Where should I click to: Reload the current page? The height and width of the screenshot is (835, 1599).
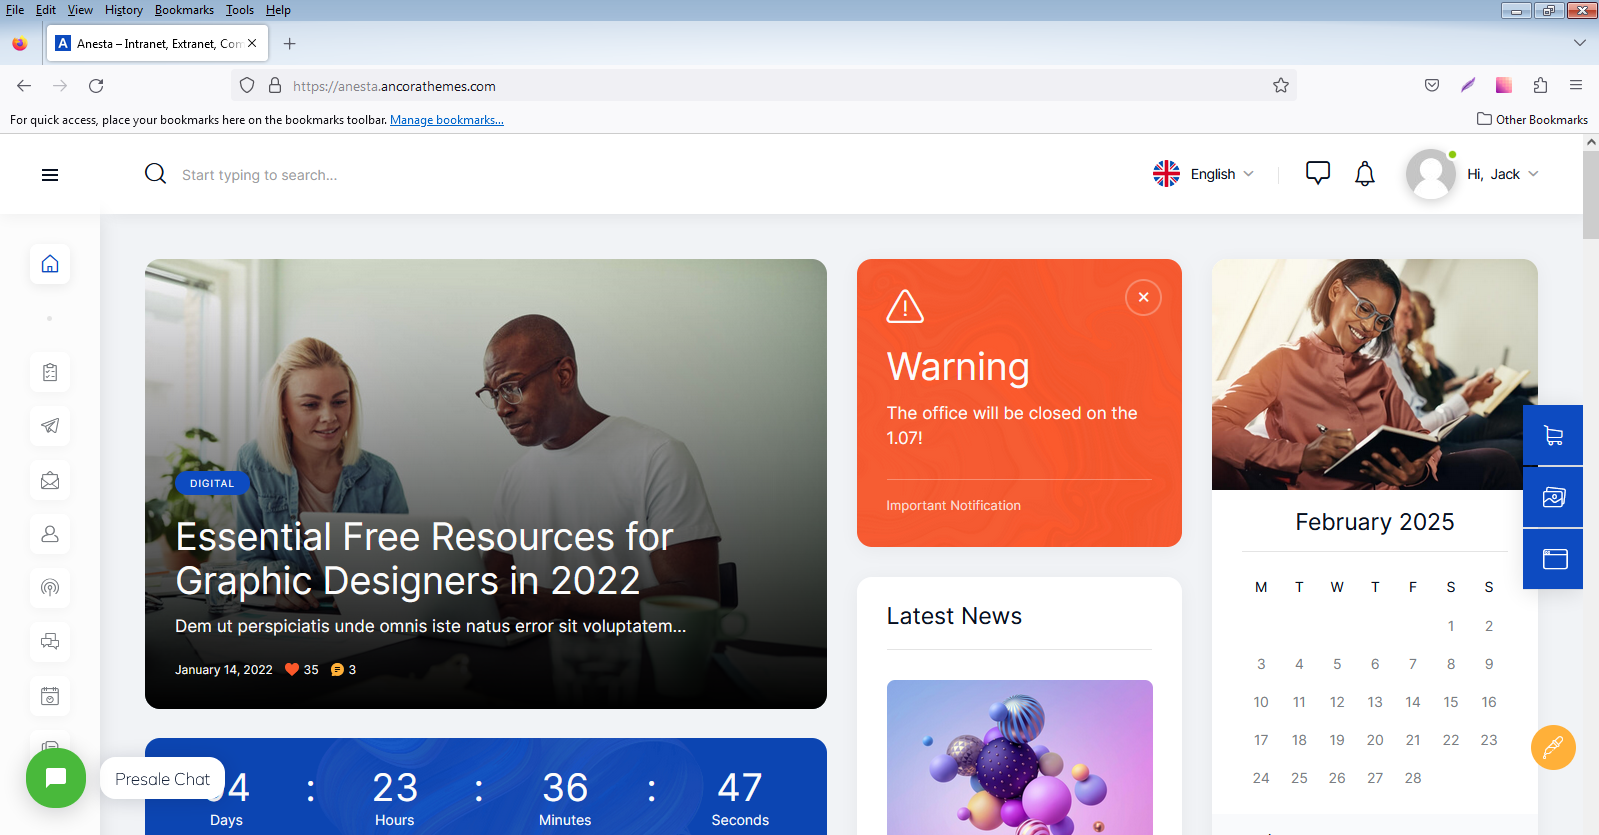pyautogui.click(x=96, y=86)
